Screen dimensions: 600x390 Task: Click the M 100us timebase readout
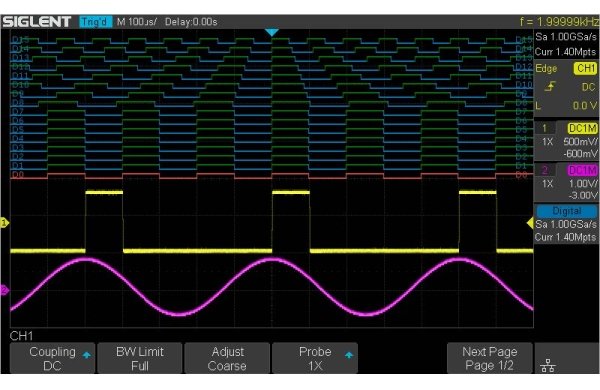coord(137,22)
